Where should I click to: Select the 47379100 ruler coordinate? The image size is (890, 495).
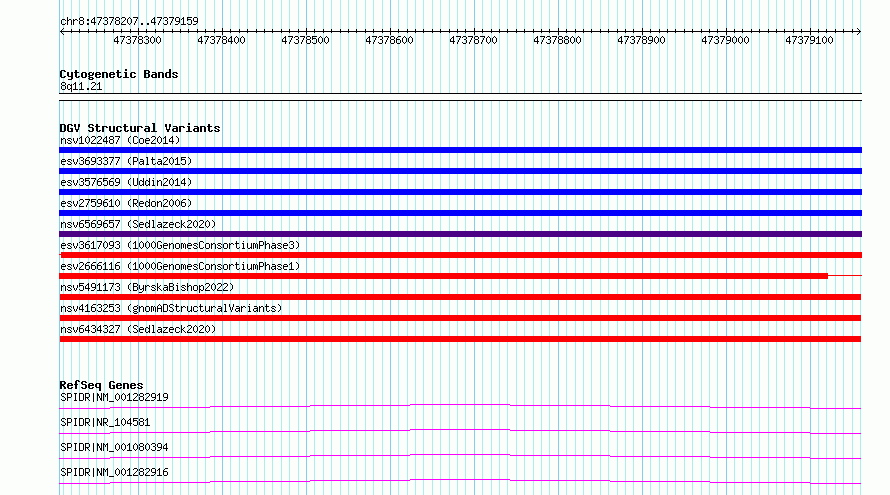[x=809, y=40]
